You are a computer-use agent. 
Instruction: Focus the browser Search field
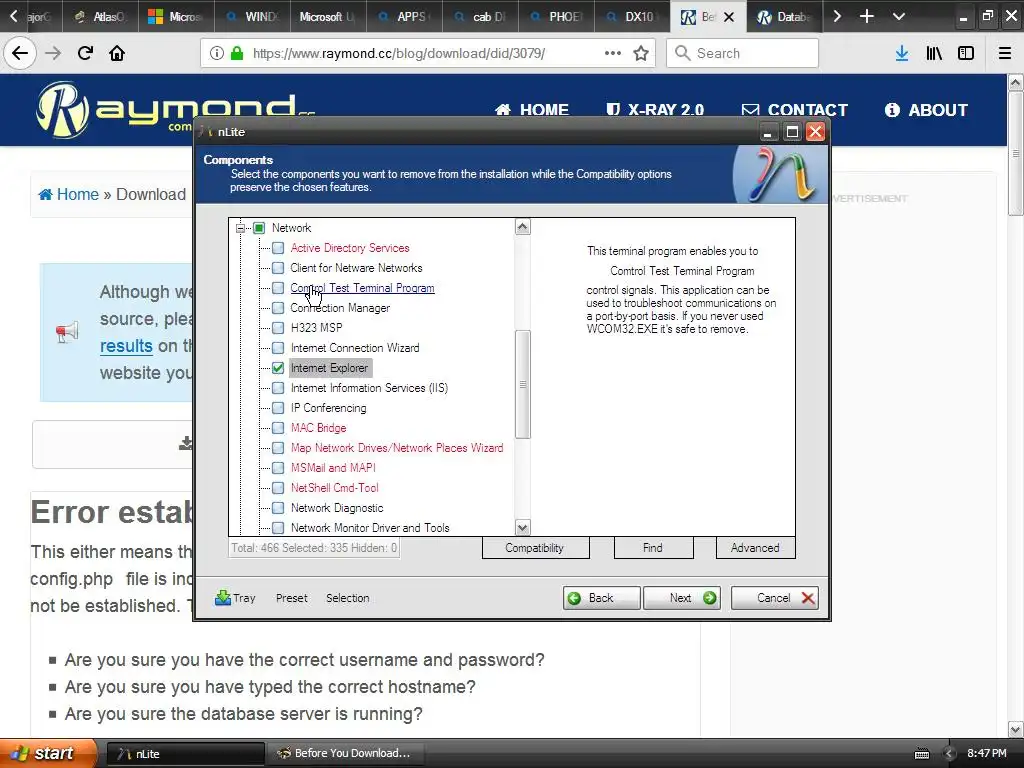[x=743, y=53]
